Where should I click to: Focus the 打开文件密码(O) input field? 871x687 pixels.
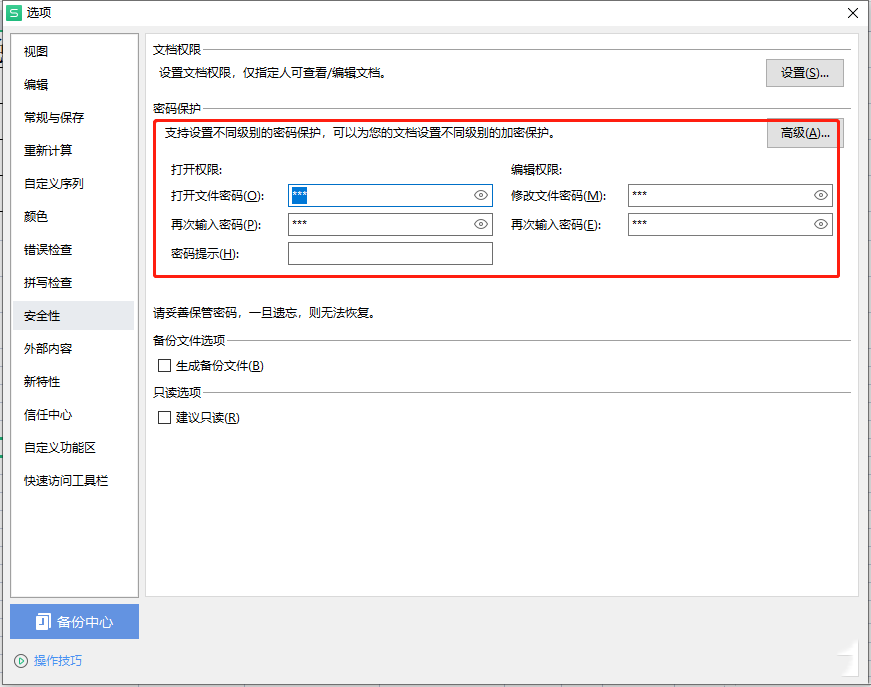390,195
